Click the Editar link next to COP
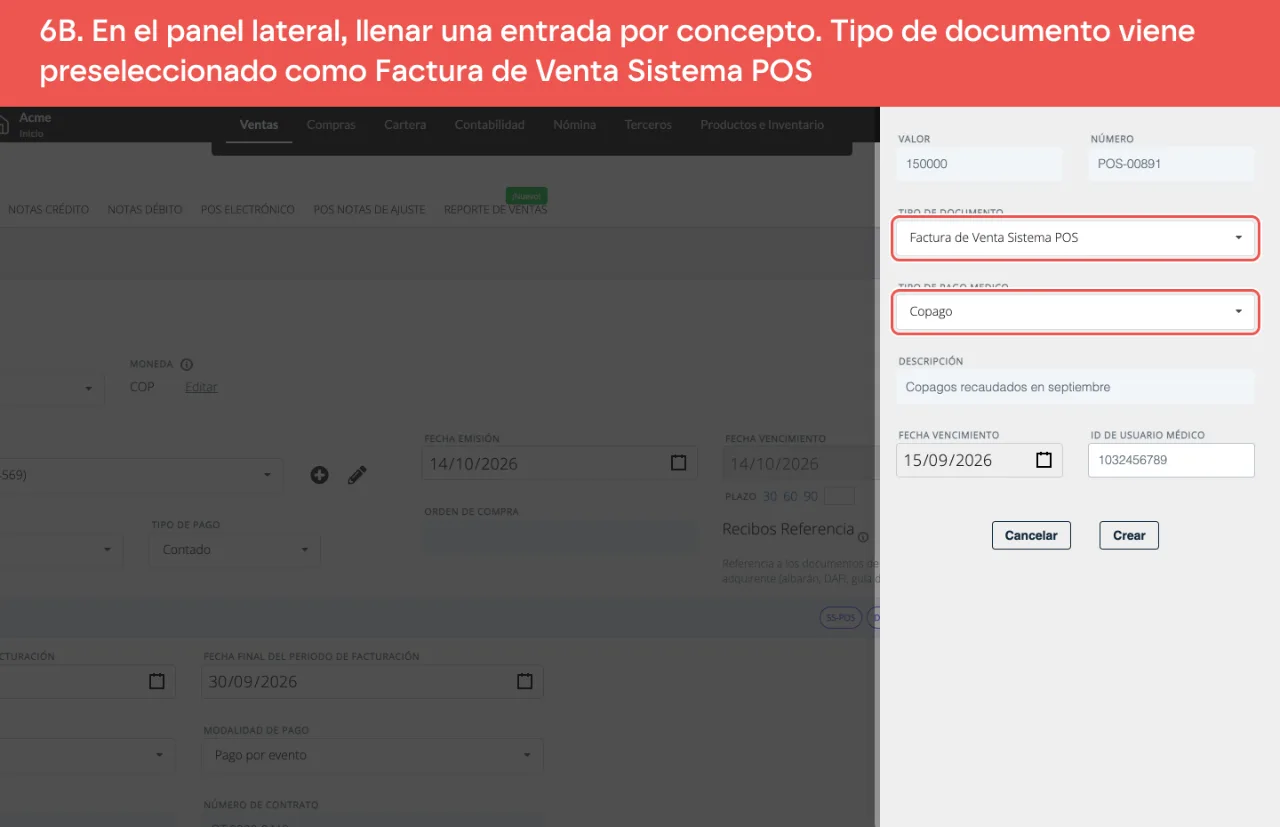The height and width of the screenshot is (827, 1280). click(201, 387)
